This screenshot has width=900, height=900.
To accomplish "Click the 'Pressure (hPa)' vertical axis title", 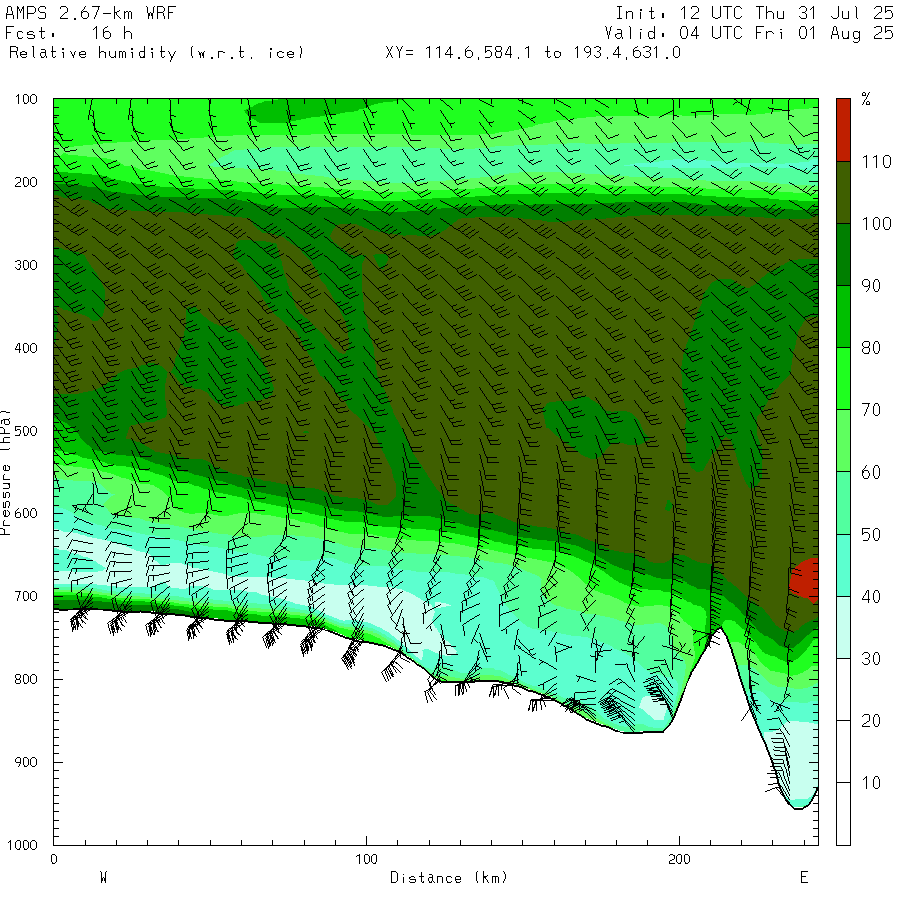I will 5,472.
